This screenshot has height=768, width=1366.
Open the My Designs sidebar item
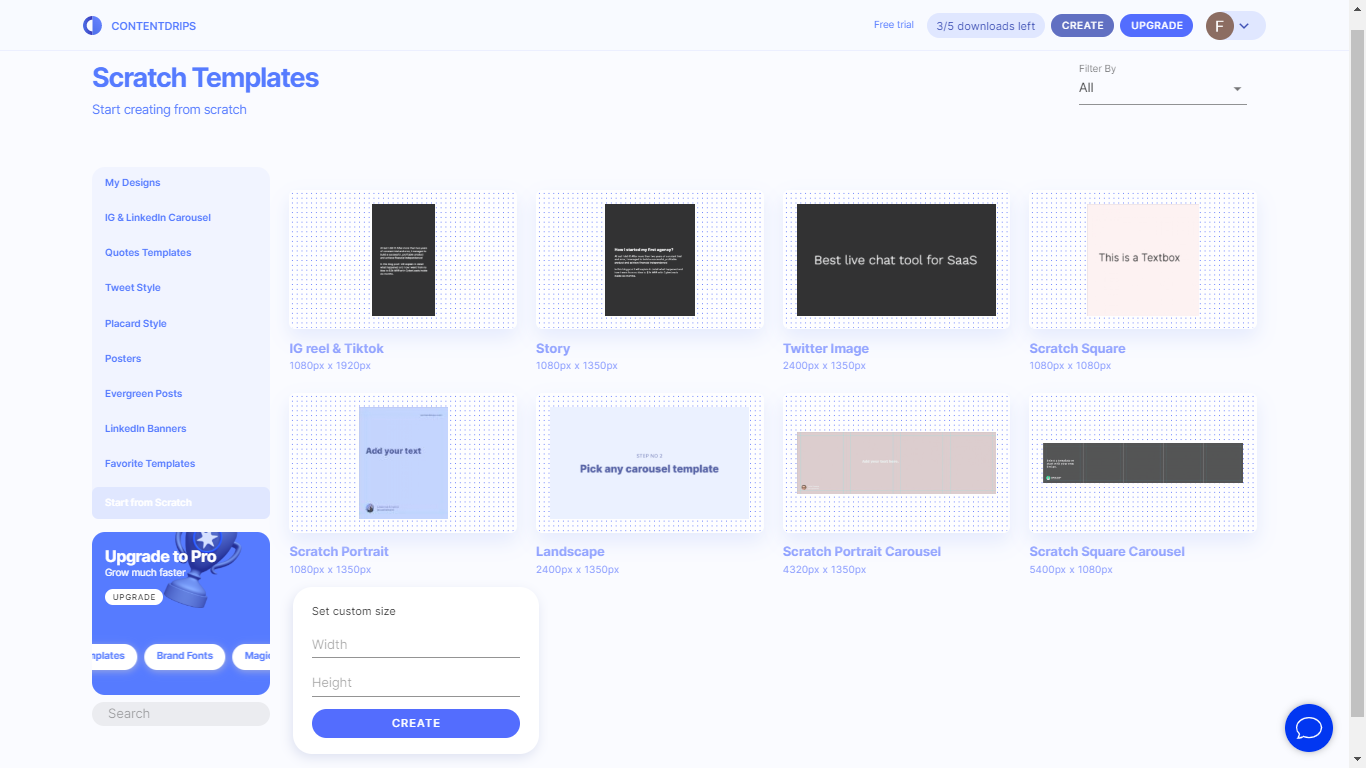tap(133, 183)
